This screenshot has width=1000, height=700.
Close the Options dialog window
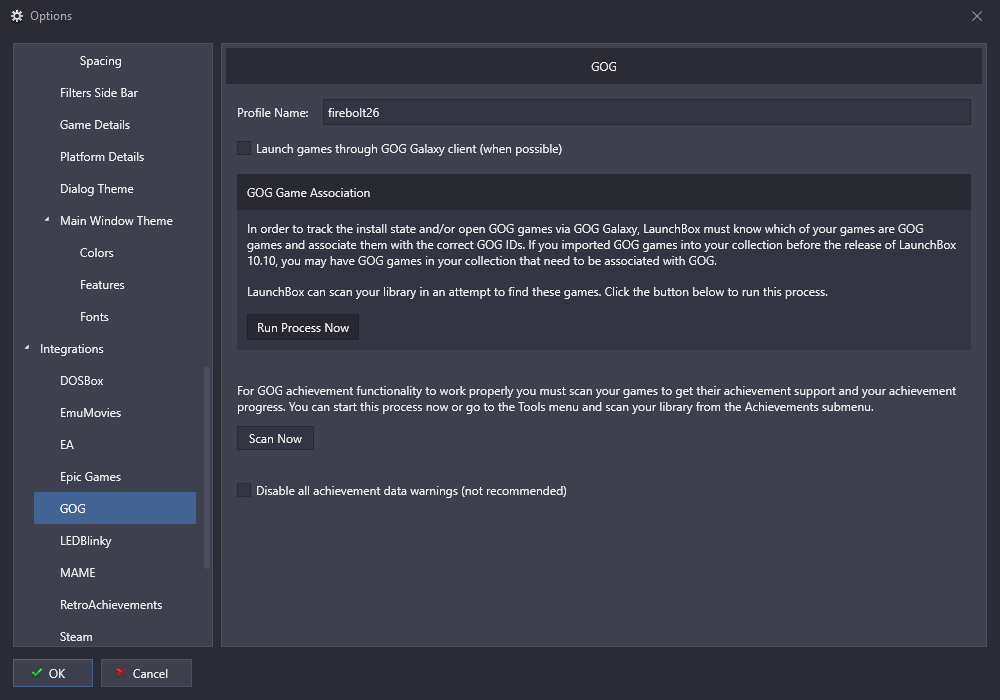pyautogui.click(x=976, y=16)
